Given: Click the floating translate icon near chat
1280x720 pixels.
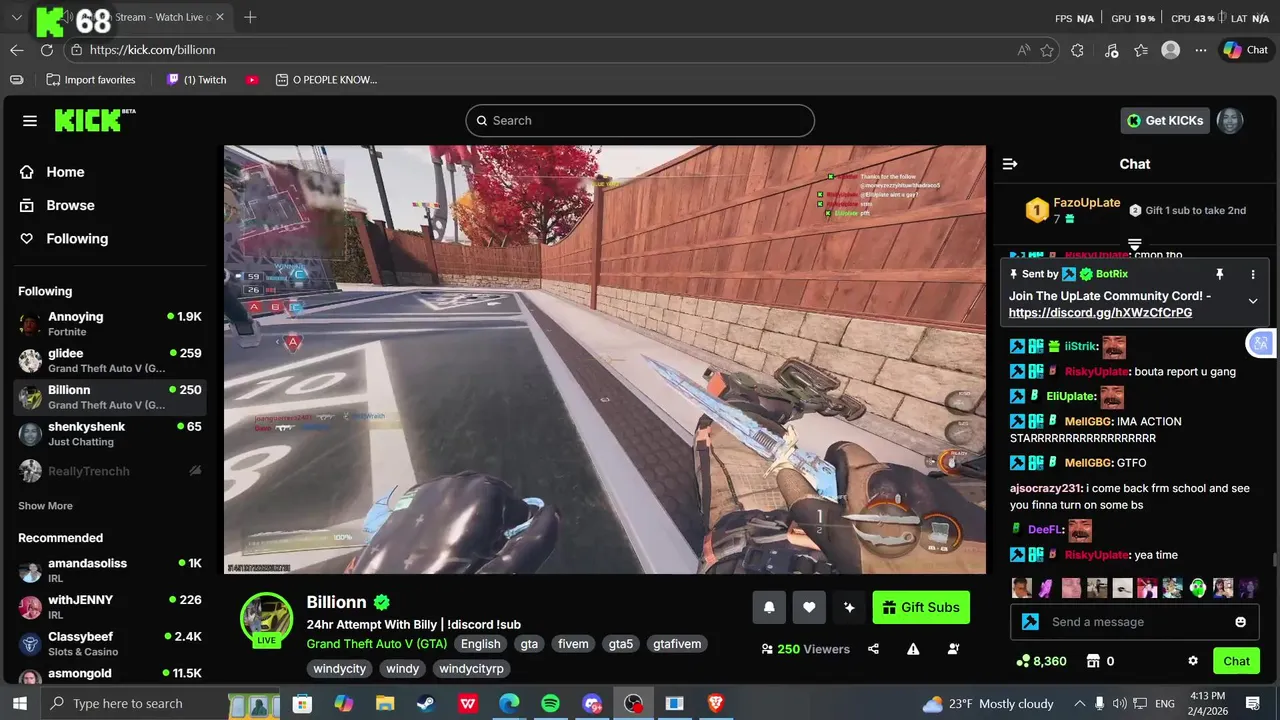Looking at the screenshot, I should [1260, 343].
